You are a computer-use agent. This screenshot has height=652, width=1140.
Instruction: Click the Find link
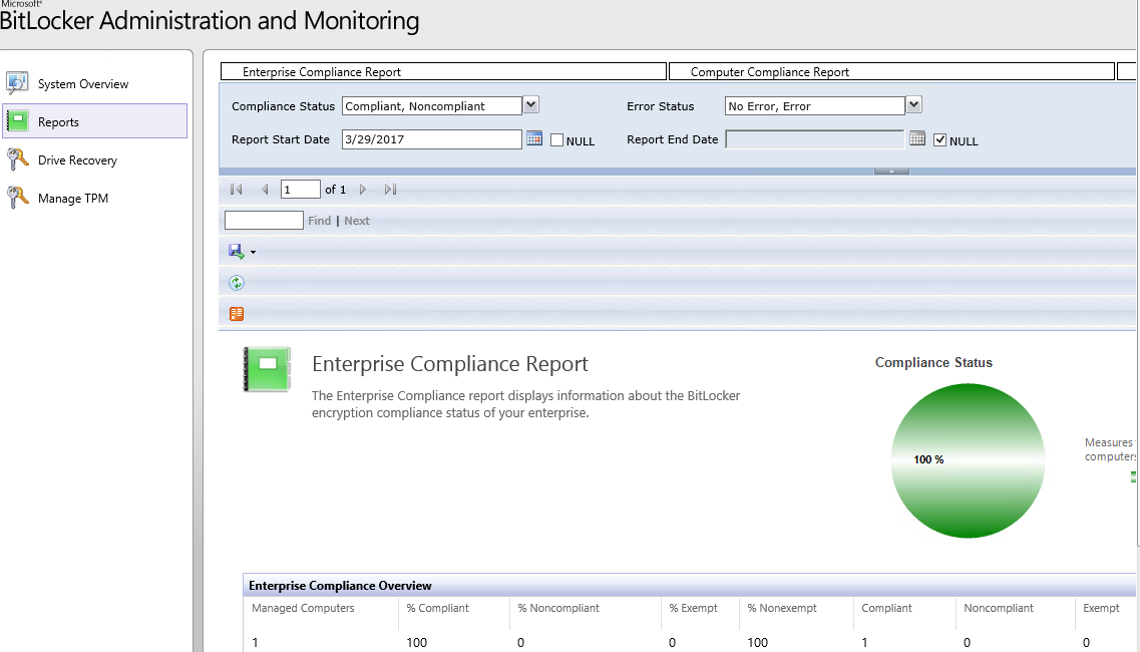pyautogui.click(x=319, y=221)
